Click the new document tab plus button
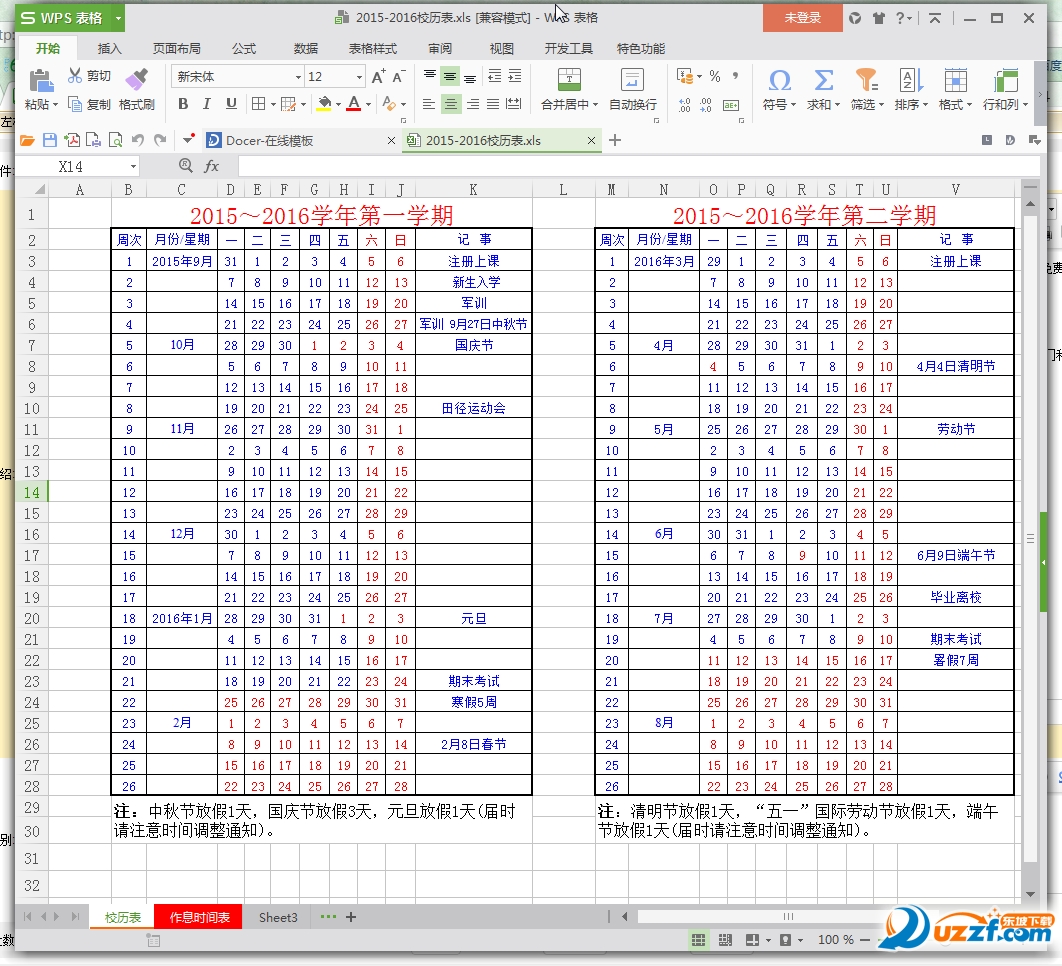 point(614,140)
